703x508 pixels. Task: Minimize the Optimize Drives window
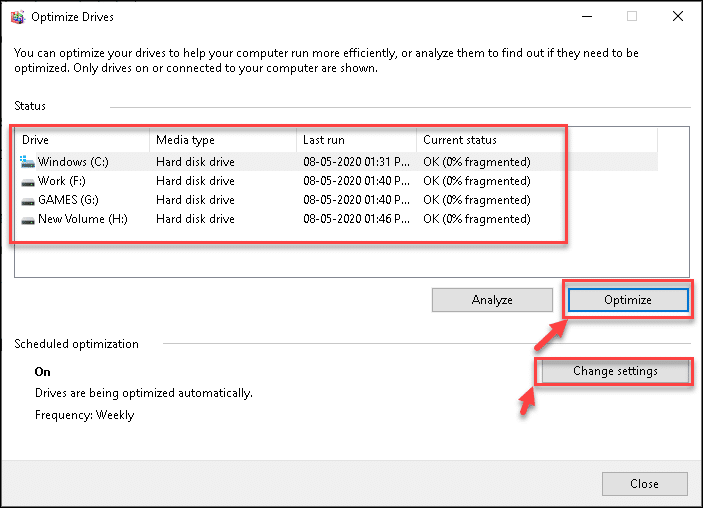pos(587,17)
